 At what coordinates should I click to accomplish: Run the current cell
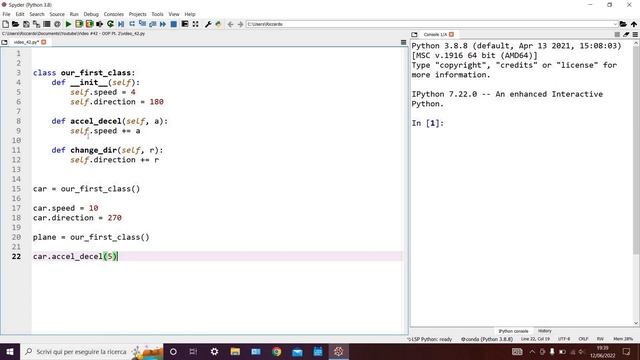(79, 24)
